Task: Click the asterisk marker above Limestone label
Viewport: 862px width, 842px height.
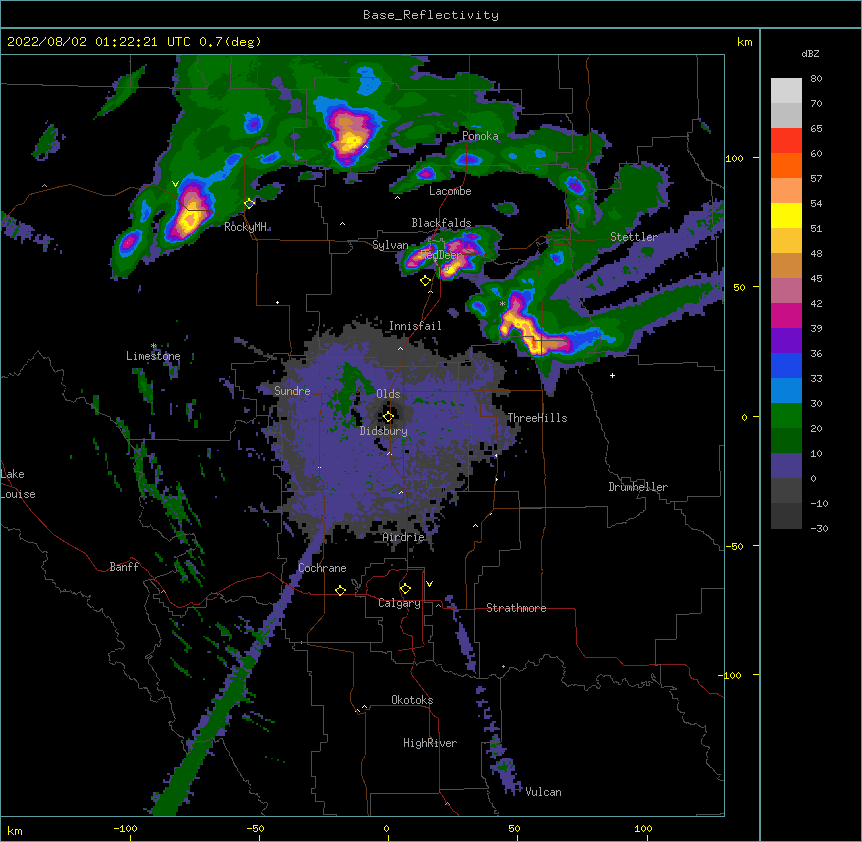Action: [x=154, y=346]
